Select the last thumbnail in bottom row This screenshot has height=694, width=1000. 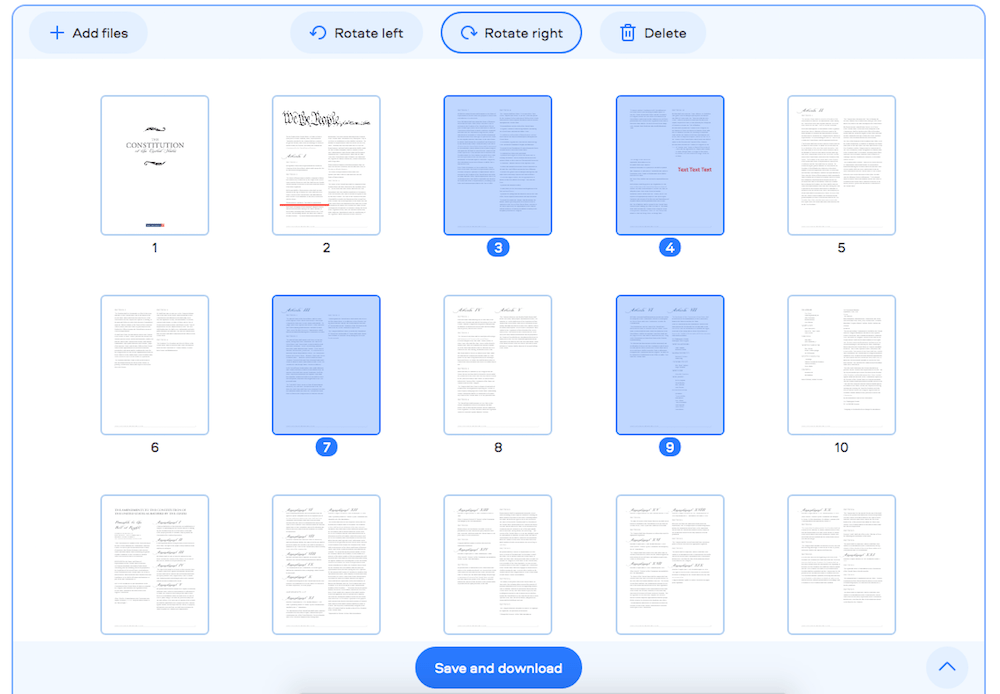tap(842, 563)
